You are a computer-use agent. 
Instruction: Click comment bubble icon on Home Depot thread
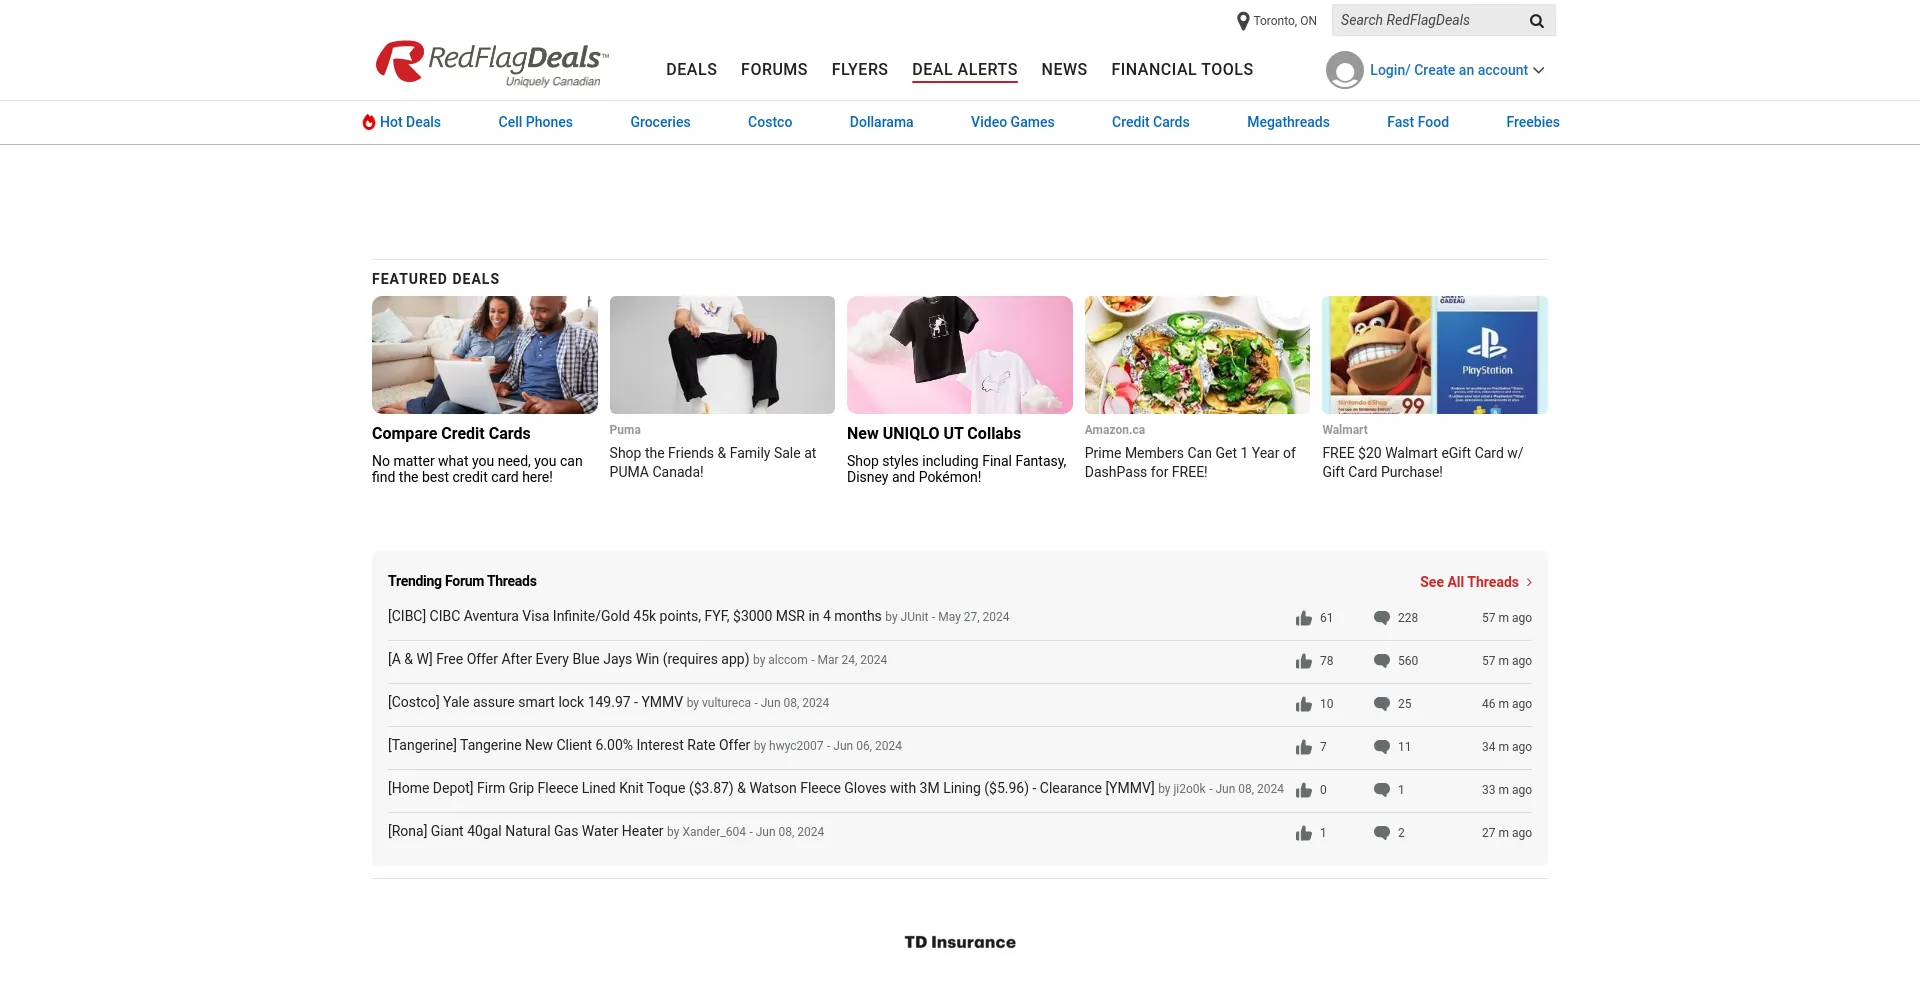(1382, 790)
